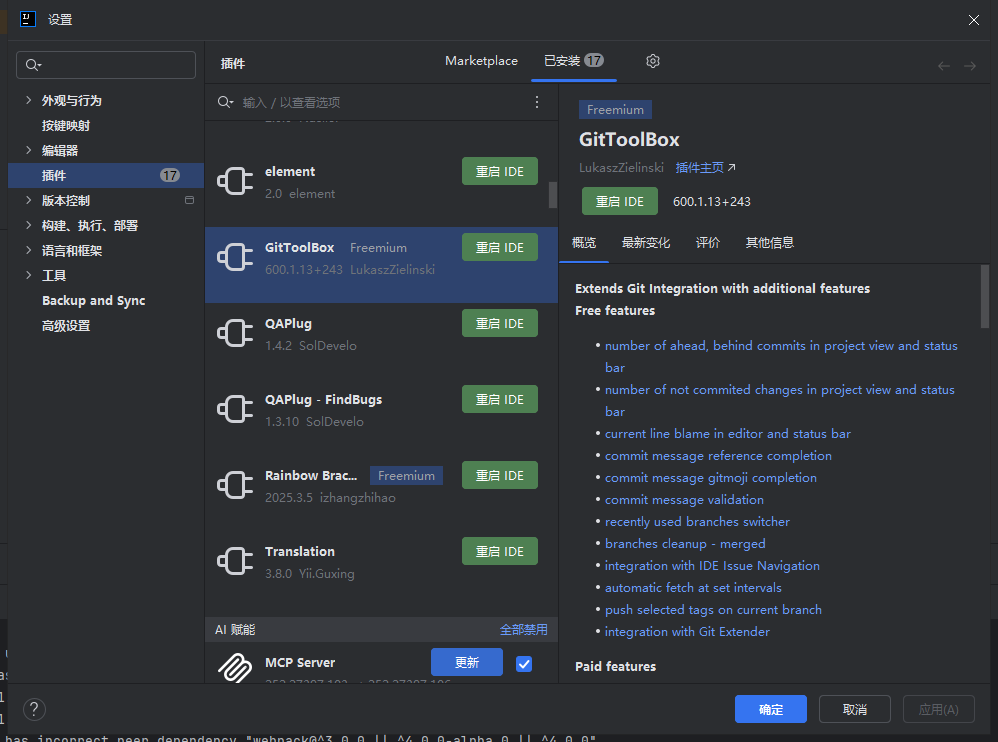This screenshot has height=742, width=998.
Task: Open the 评价 tab
Action: [707, 242]
